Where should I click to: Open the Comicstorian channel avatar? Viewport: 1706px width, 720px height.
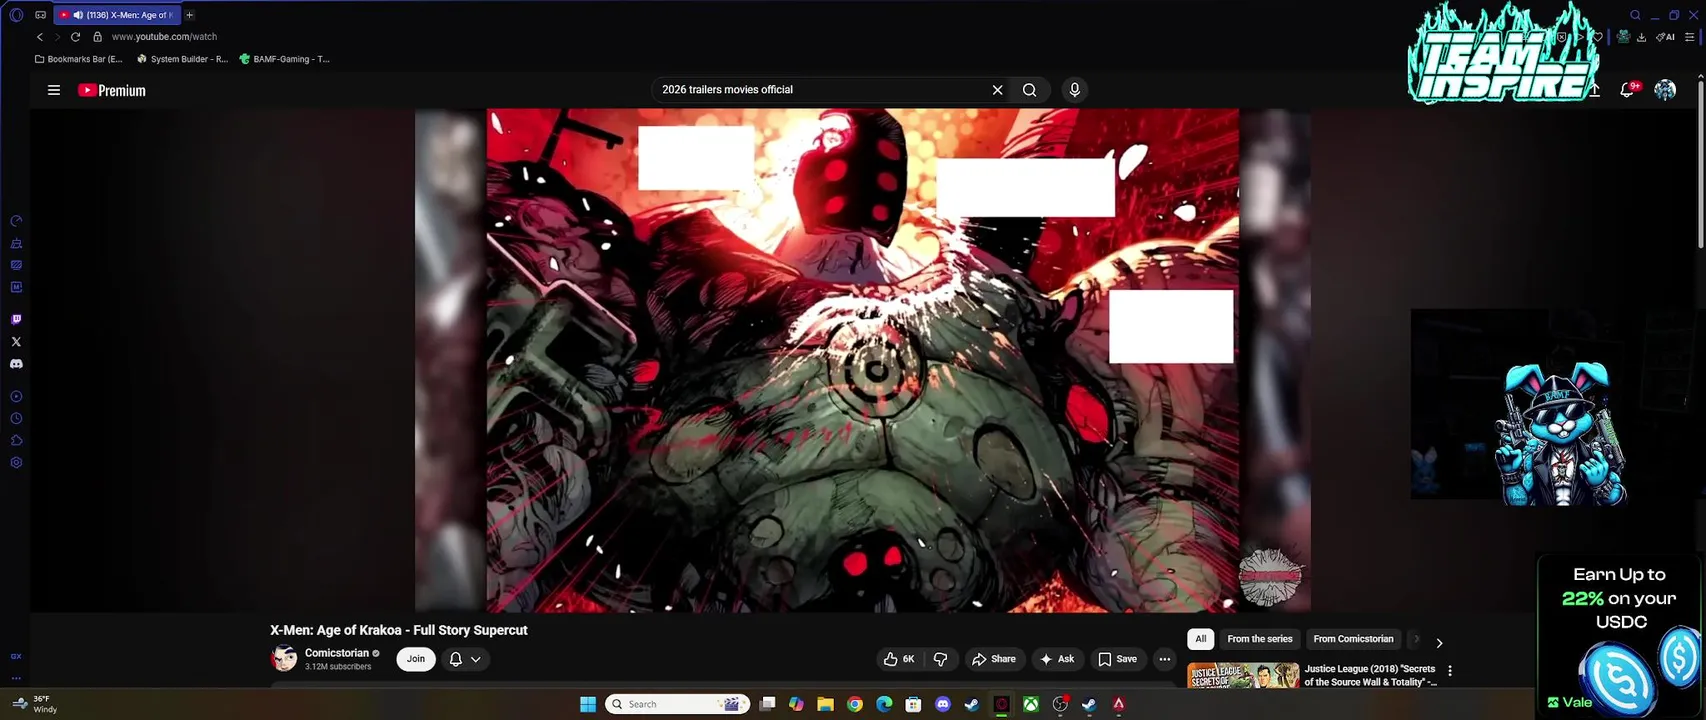point(284,658)
